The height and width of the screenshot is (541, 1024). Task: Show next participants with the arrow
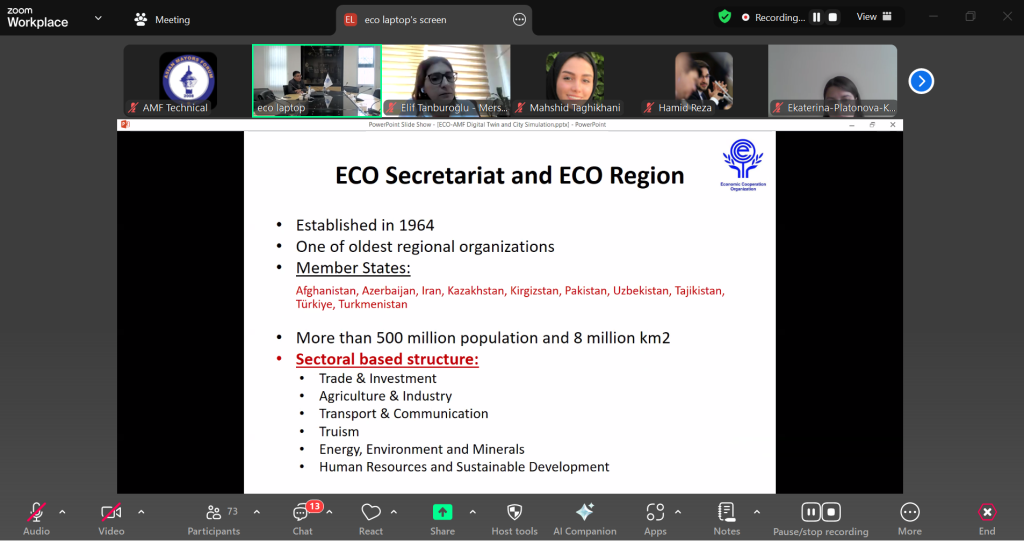[921, 81]
